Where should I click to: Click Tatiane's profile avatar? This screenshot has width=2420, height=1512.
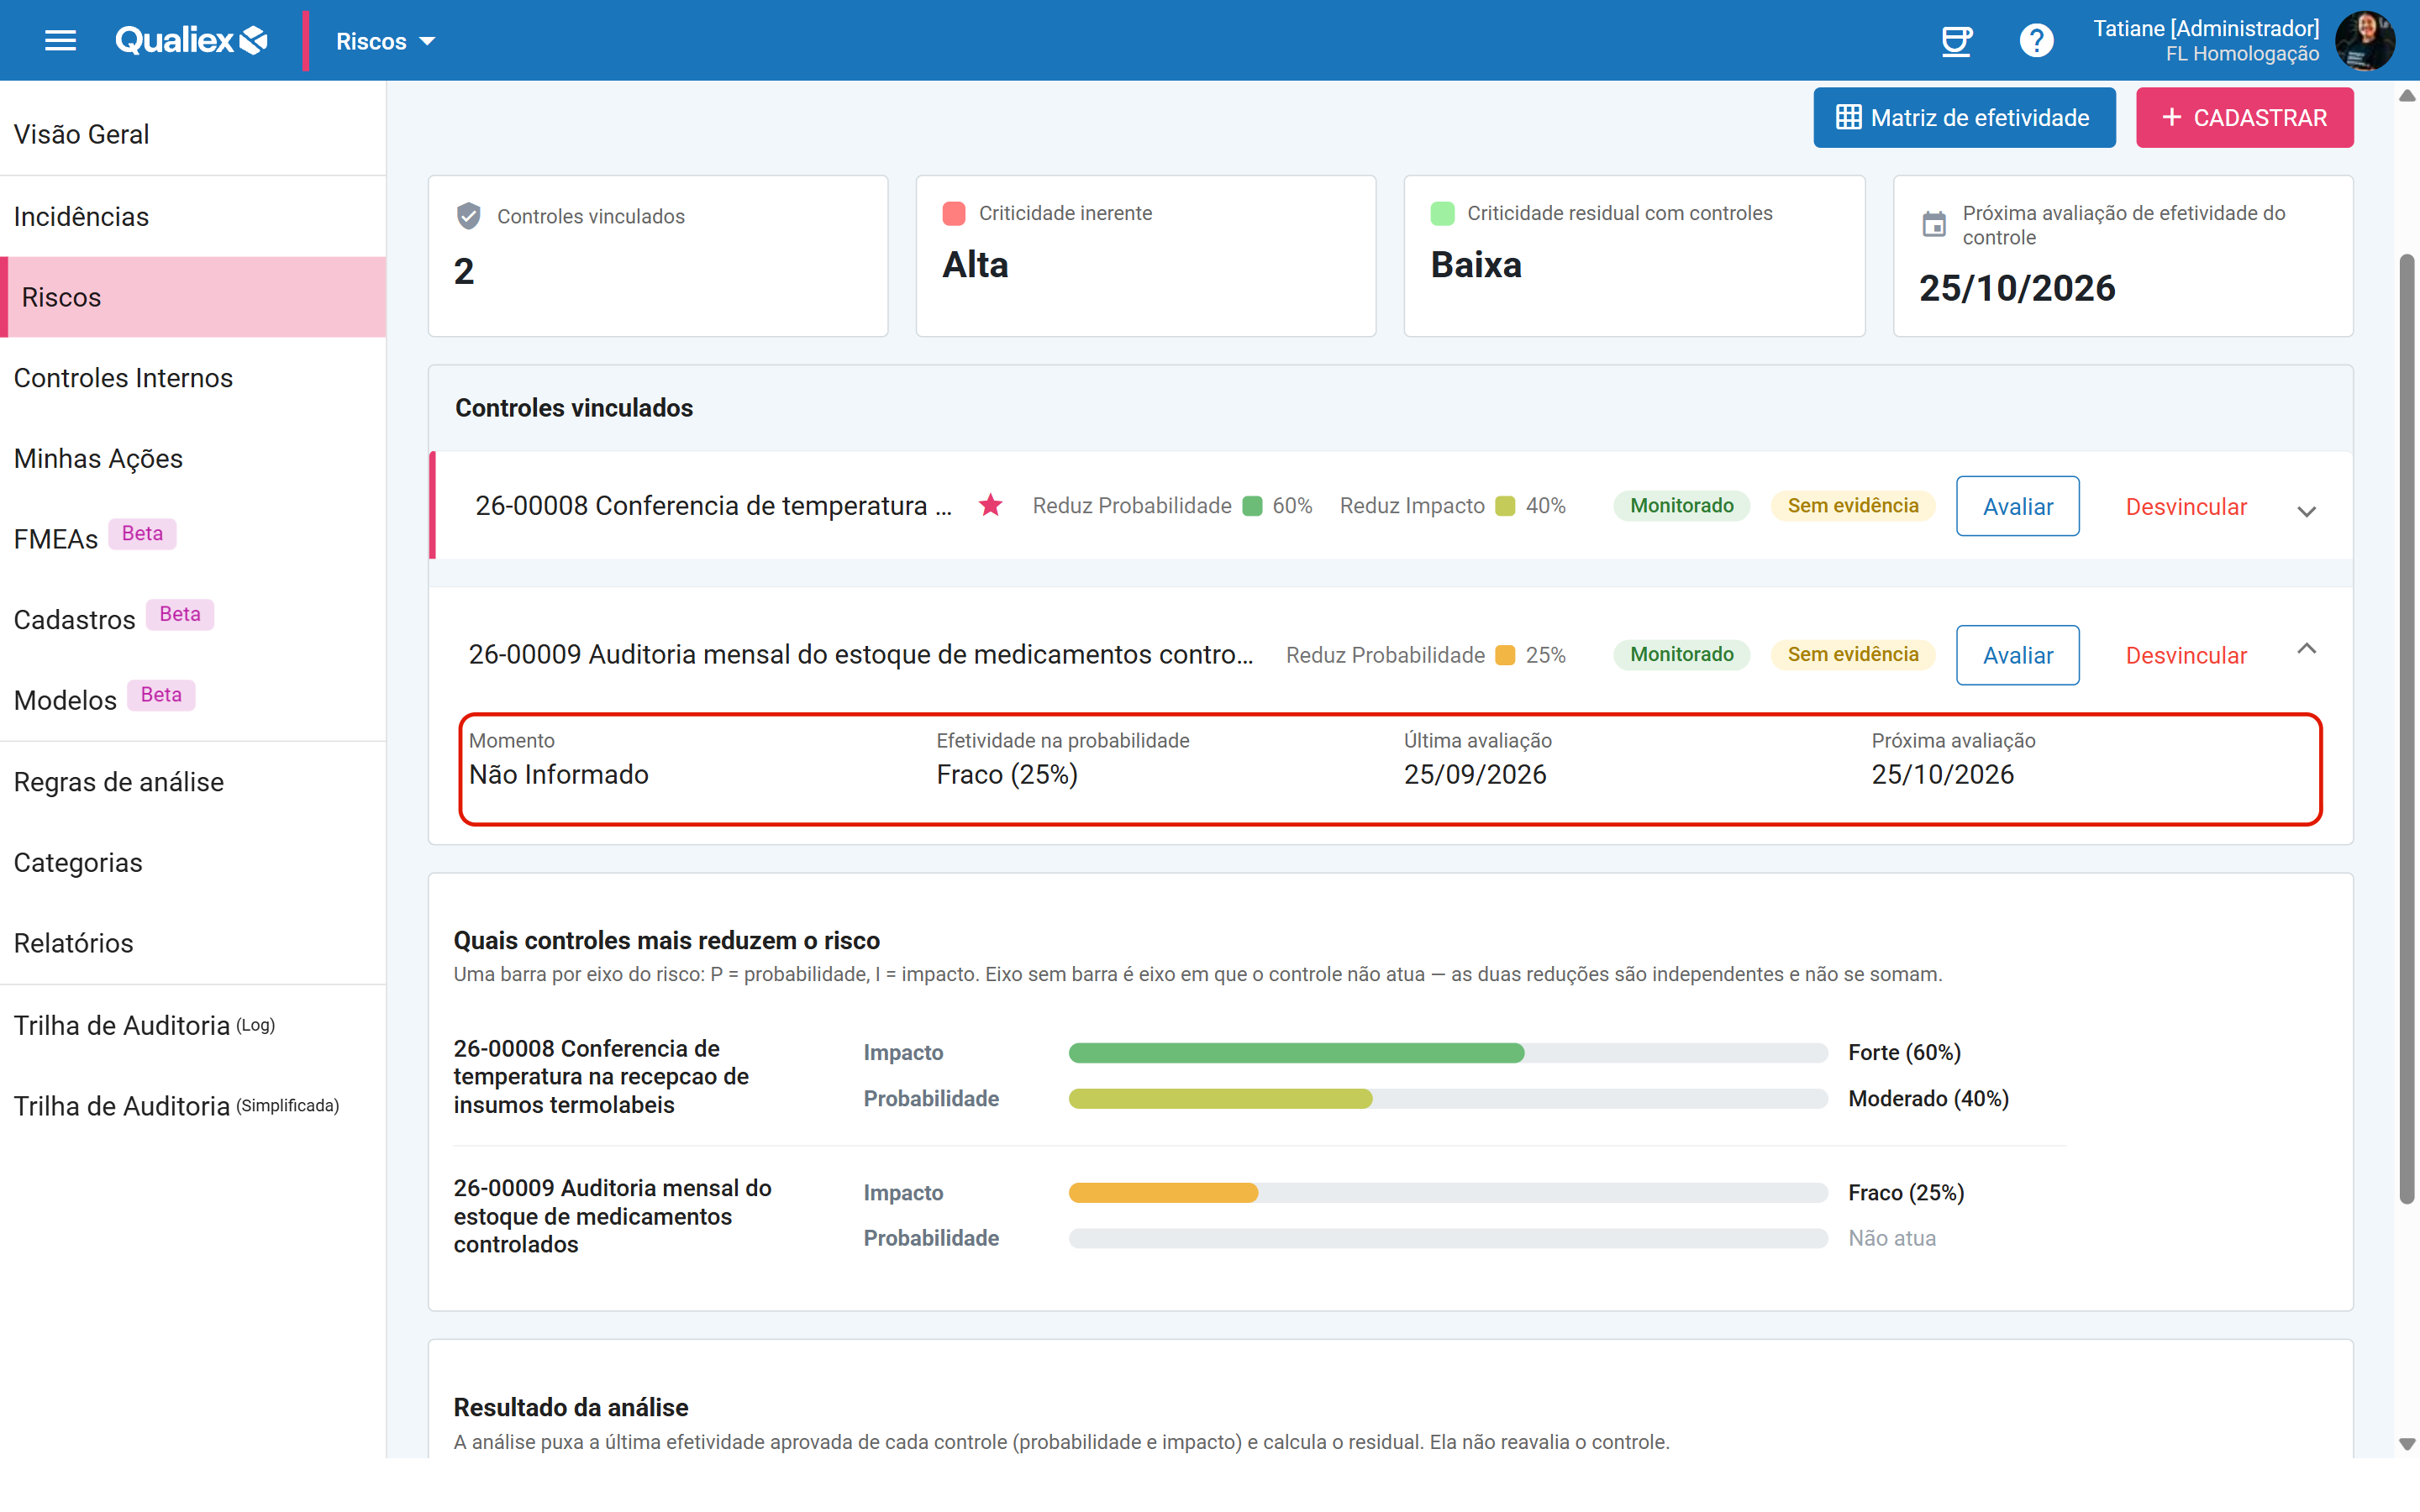(x=2364, y=41)
